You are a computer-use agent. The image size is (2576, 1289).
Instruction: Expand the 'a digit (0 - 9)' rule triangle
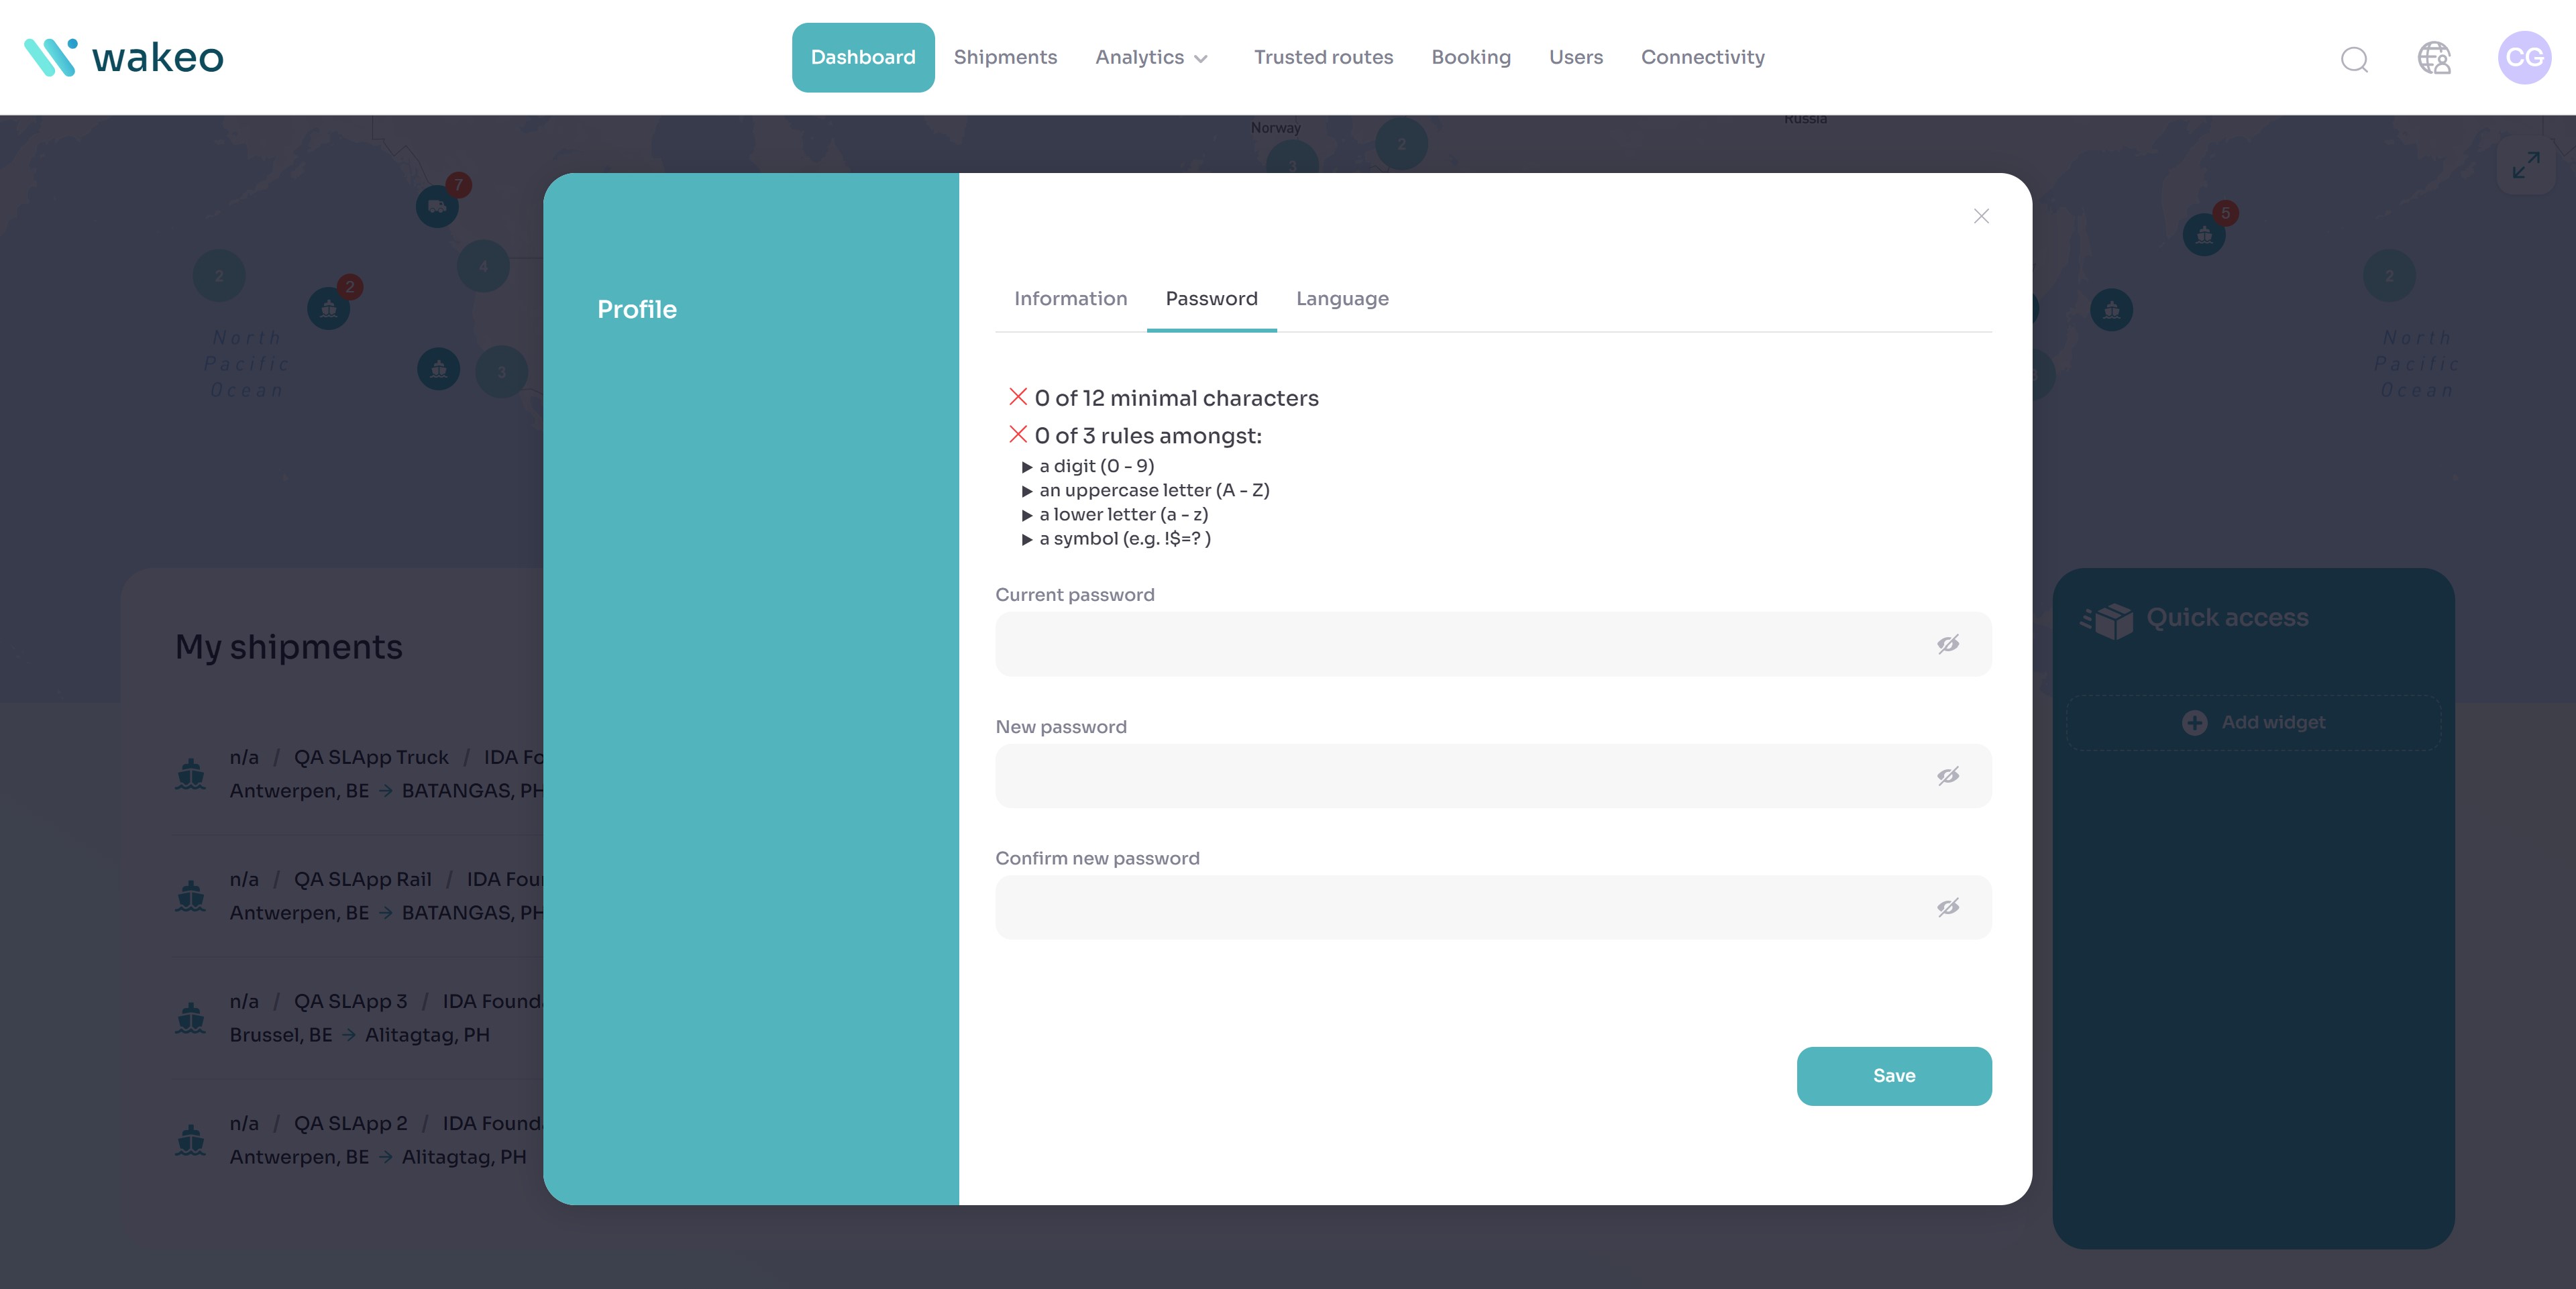coord(1027,467)
